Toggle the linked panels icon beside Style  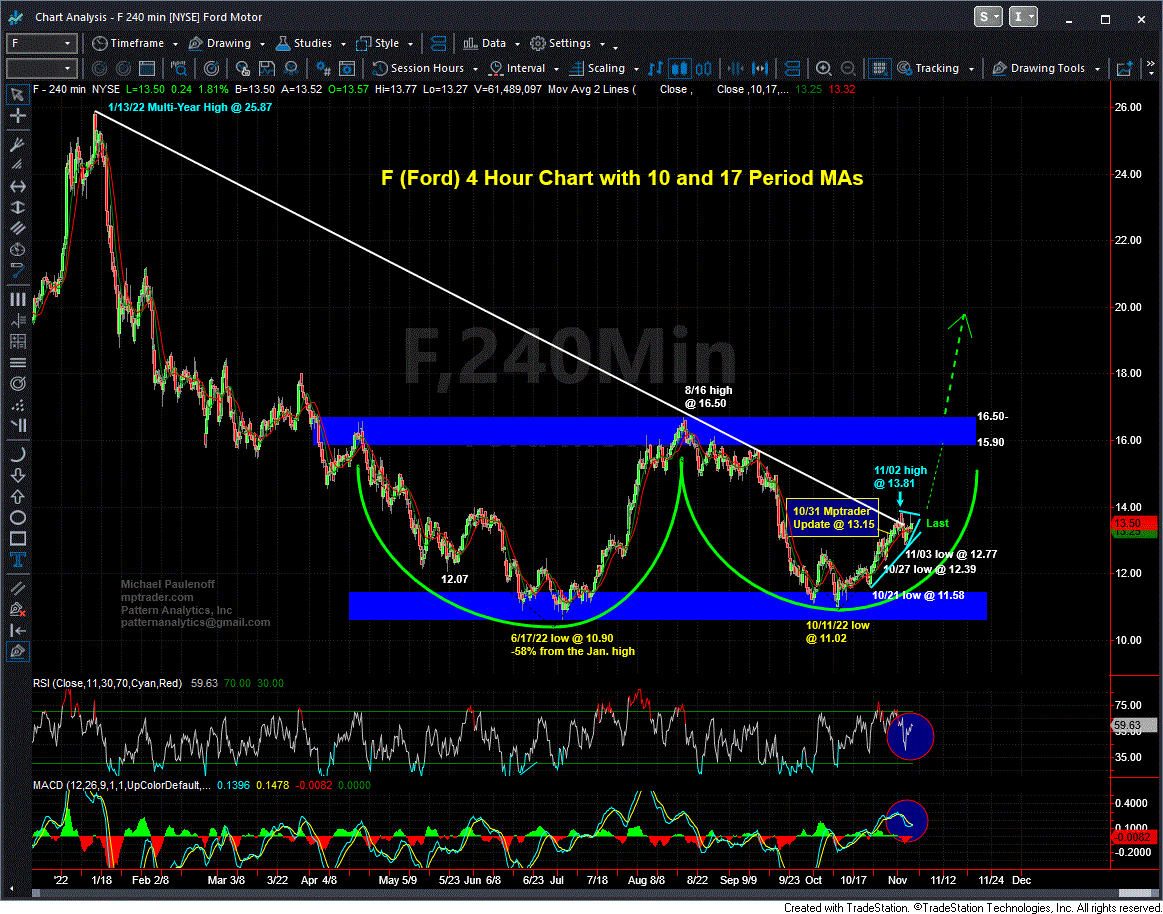pyautogui.click(x=439, y=43)
